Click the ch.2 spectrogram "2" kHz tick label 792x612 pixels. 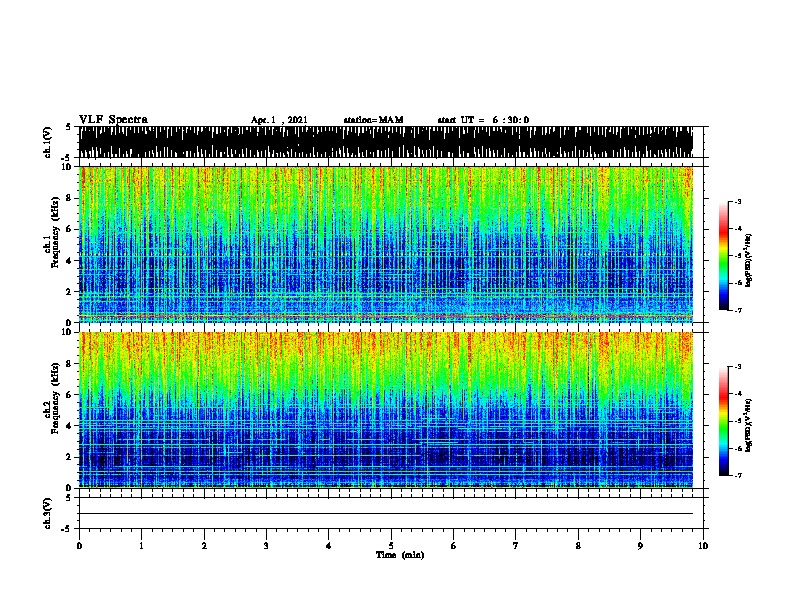pos(69,457)
